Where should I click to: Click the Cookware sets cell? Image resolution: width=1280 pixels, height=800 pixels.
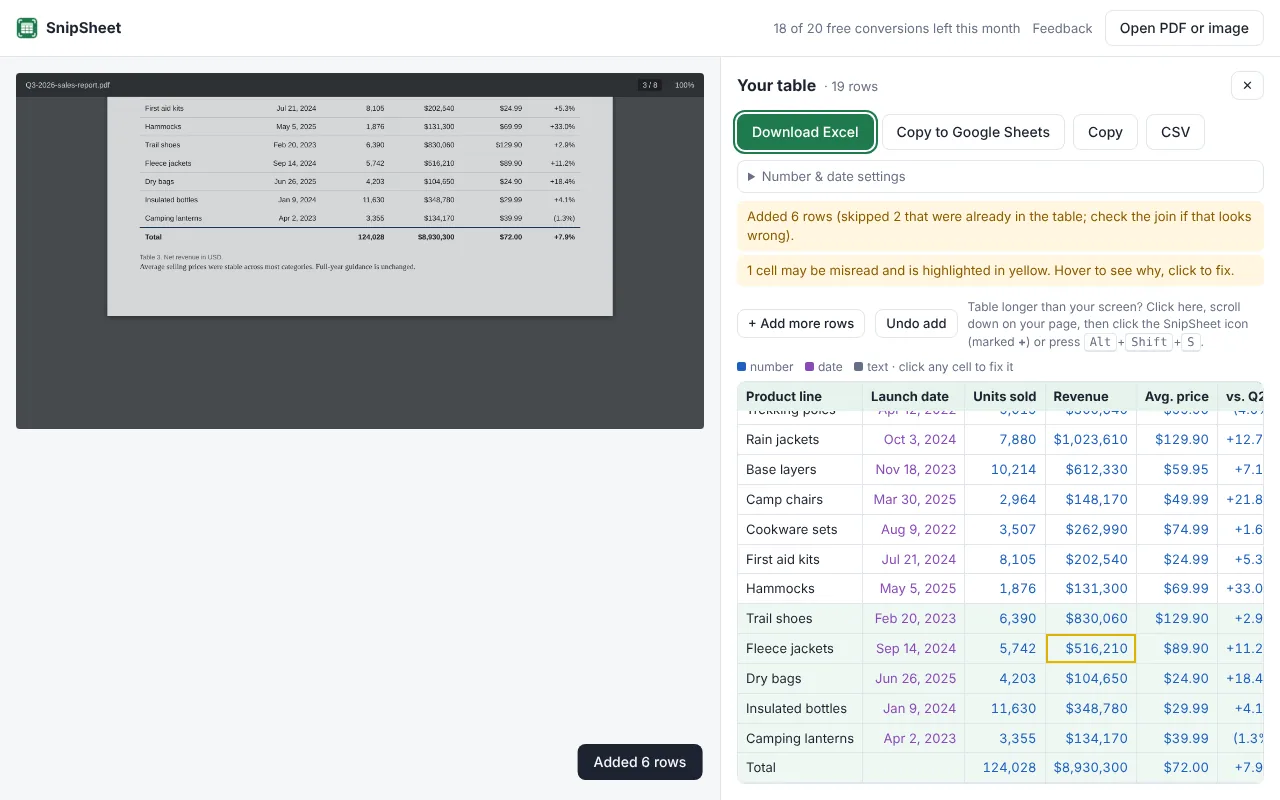click(800, 529)
